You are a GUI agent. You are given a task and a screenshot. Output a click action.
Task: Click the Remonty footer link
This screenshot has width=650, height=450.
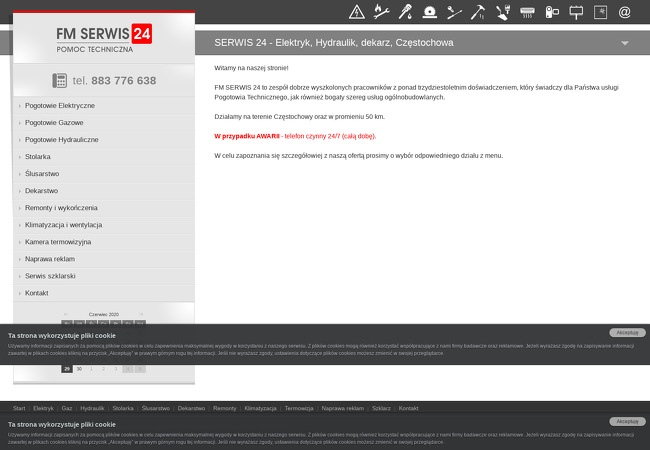tap(225, 408)
